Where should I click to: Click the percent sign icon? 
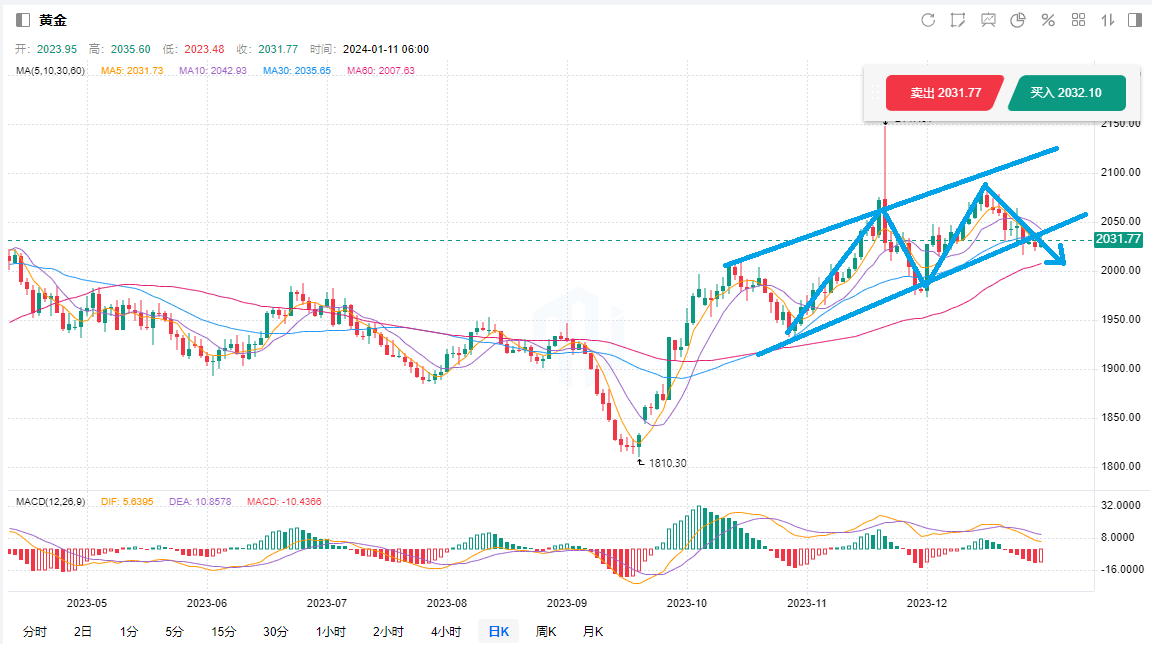tap(1048, 20)
